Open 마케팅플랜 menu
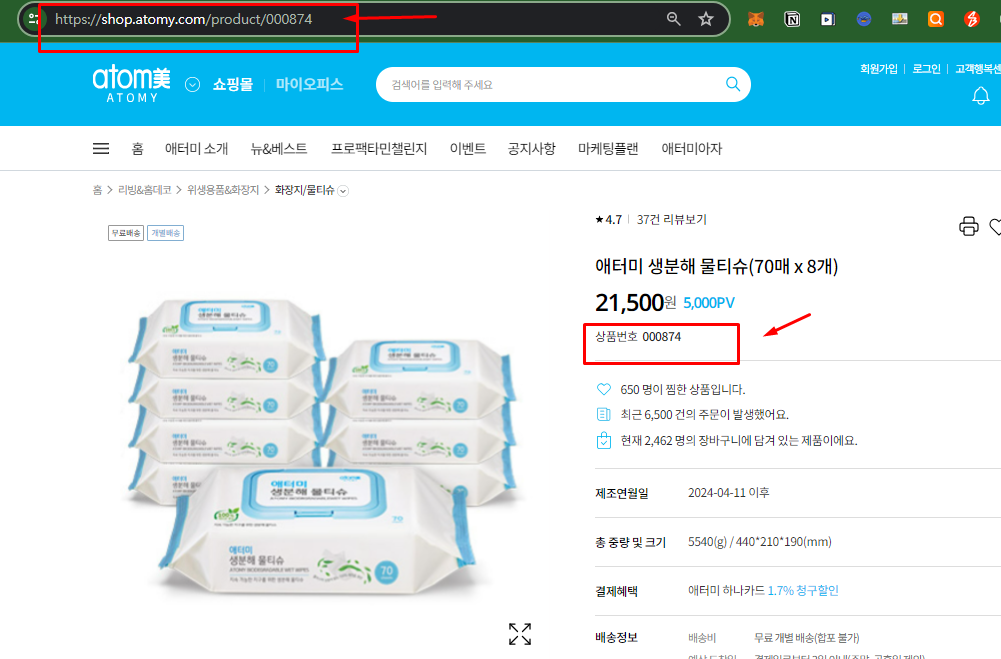The height and width of the screenshot is (659, 1001). click(x=608, y=149)
